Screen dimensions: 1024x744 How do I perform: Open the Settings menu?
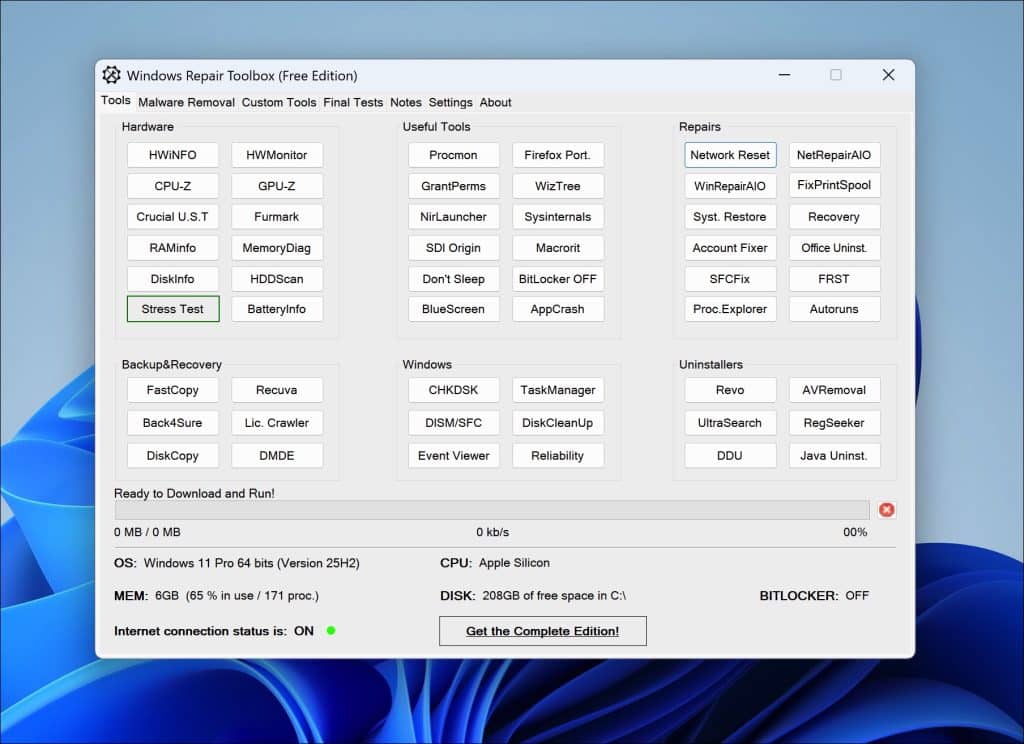pyautogui.click(x=450, y=102)
